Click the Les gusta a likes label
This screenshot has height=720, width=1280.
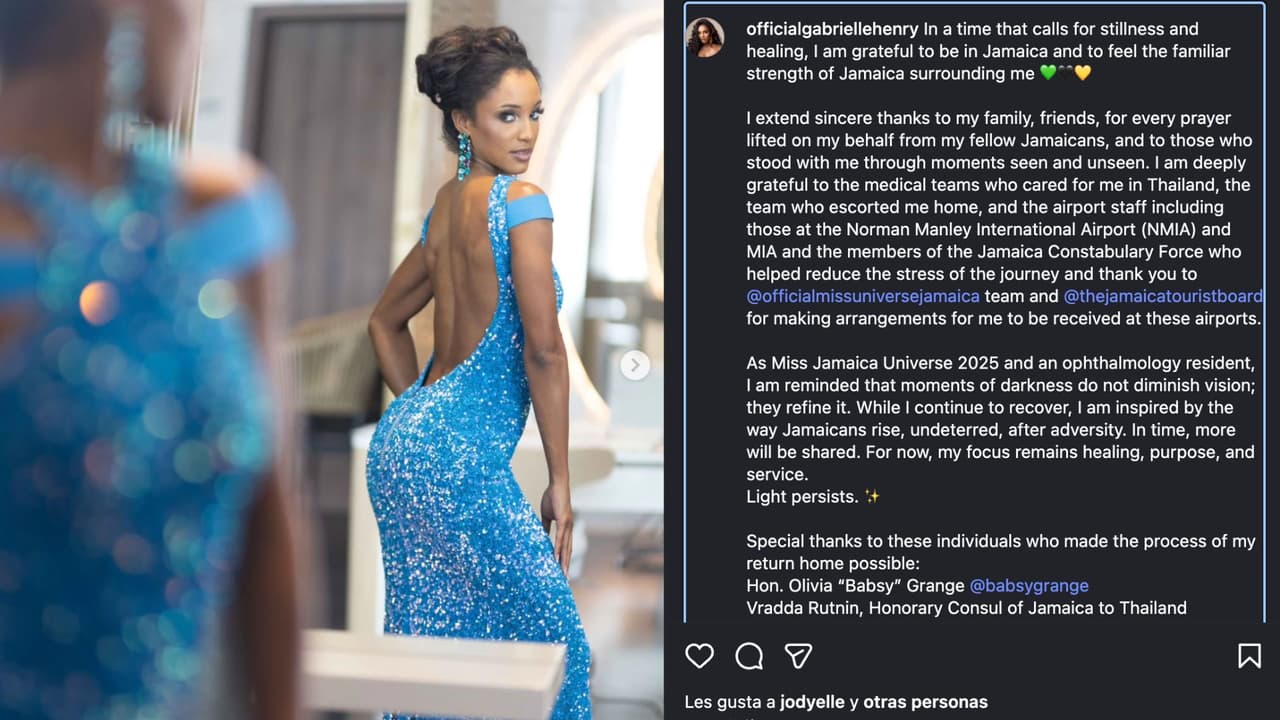point(718,702)
